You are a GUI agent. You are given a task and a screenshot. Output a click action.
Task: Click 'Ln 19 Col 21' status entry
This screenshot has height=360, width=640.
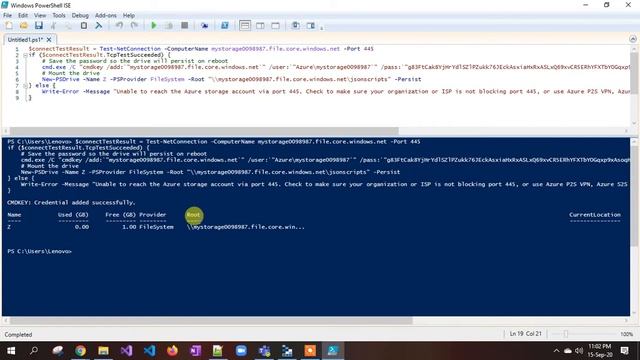(525, 334)
